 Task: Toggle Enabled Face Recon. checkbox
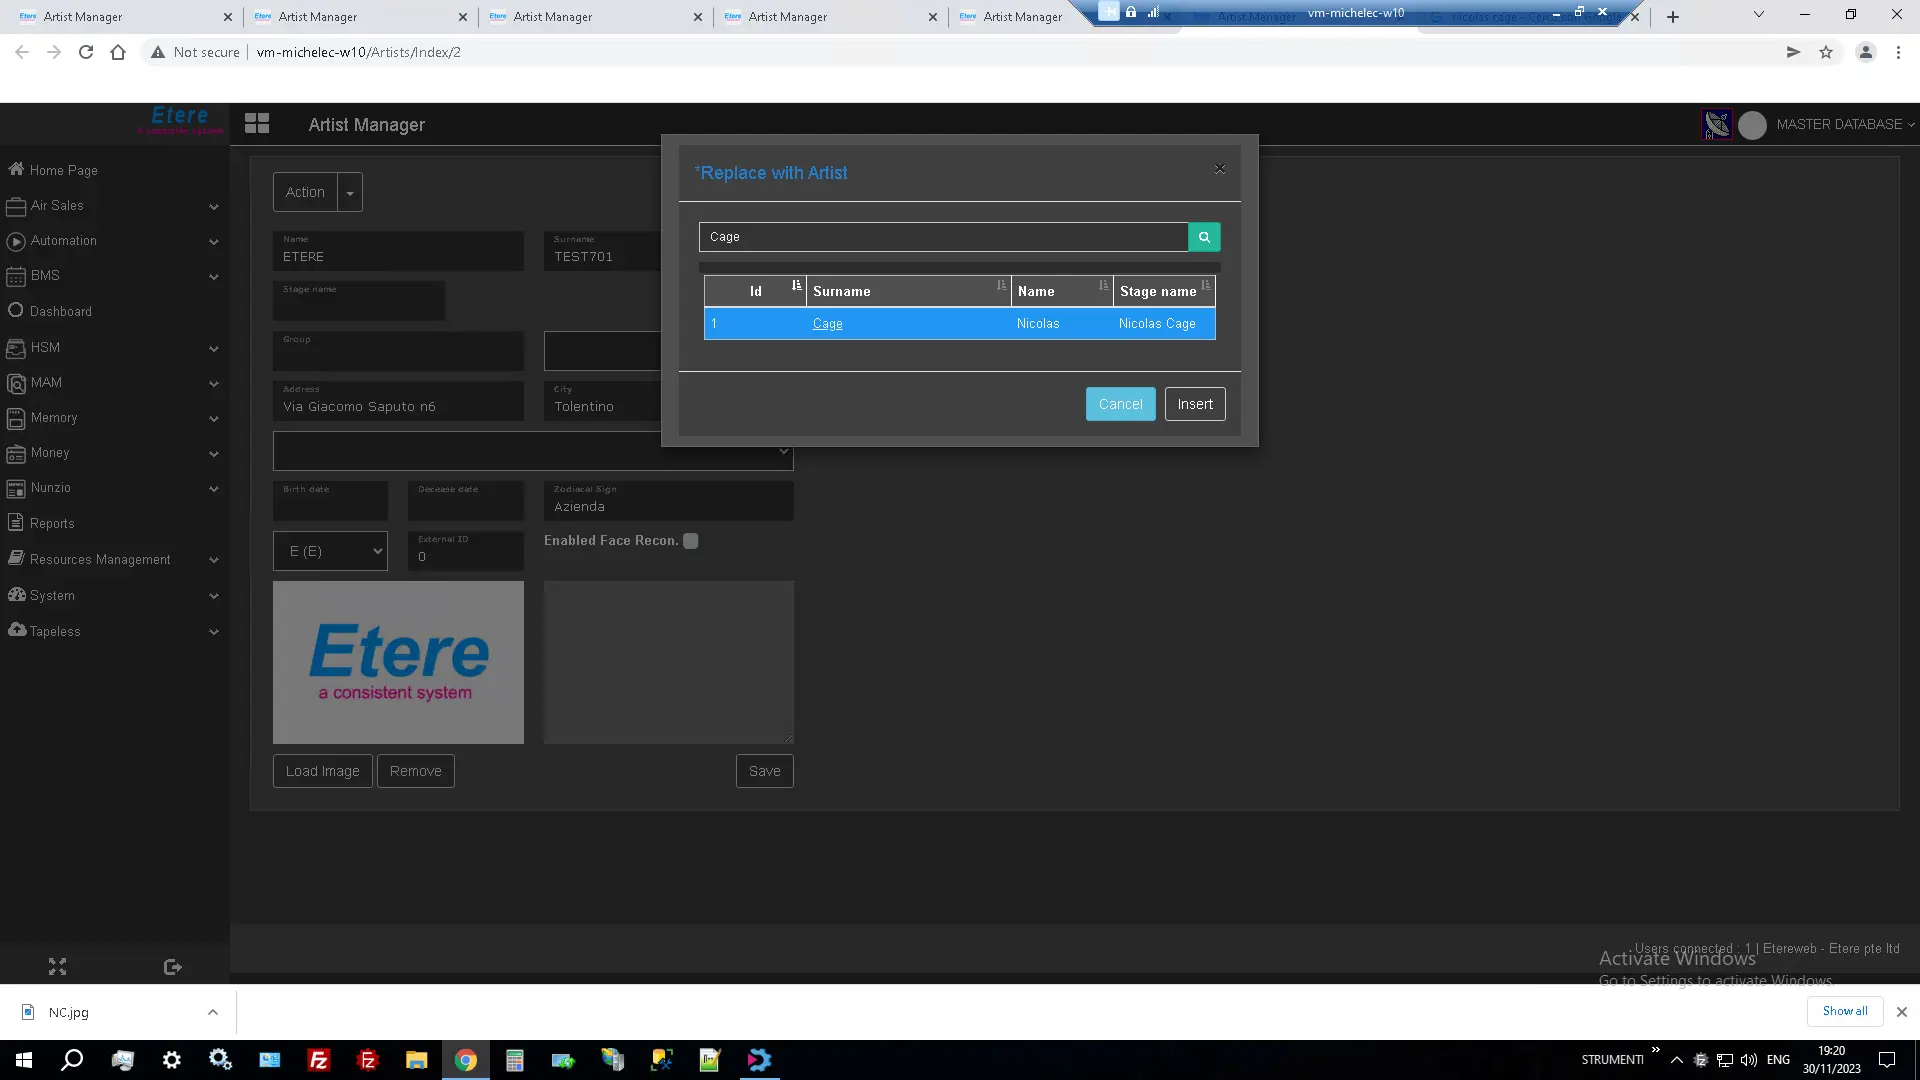pos(691,541)
